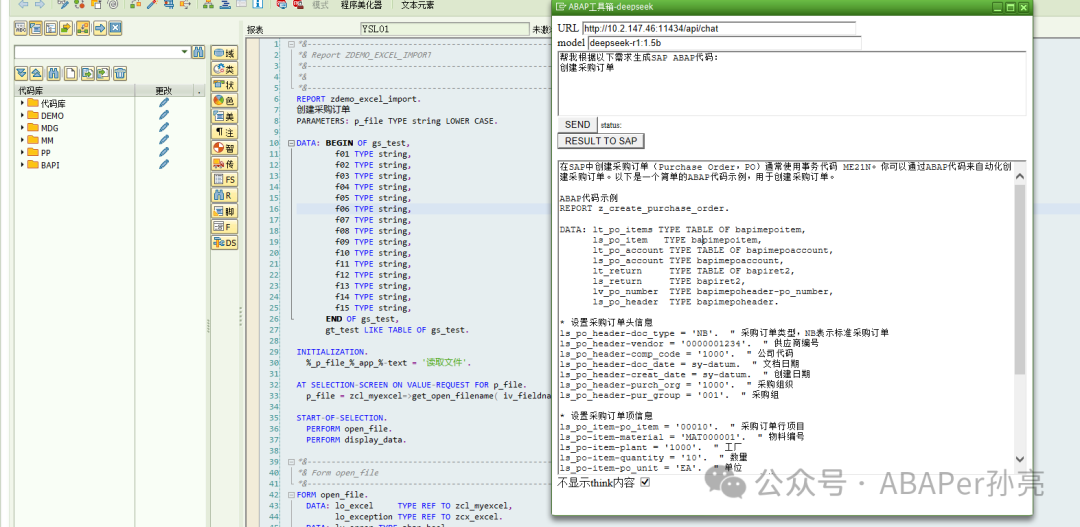Click the edit pencil for MM row
1080x527 pixels.
click(163, 140)
